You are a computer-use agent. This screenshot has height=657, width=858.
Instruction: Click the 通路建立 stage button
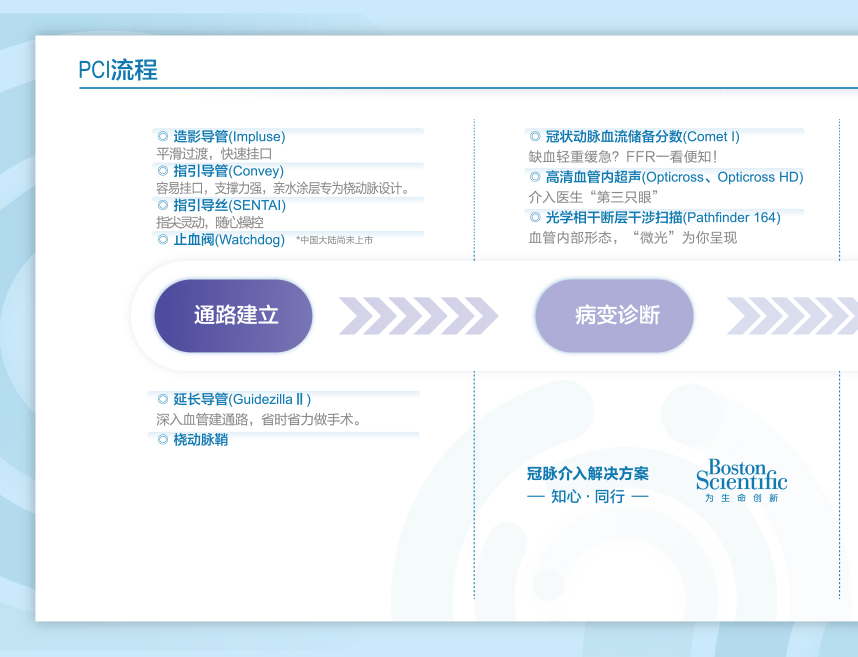click(x=234, y=316)
